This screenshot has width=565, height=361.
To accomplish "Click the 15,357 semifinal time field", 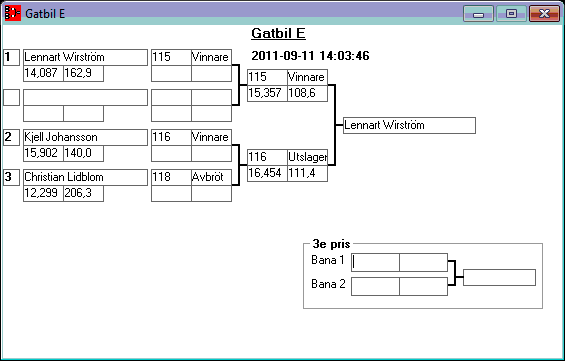I will coord(267,93).
